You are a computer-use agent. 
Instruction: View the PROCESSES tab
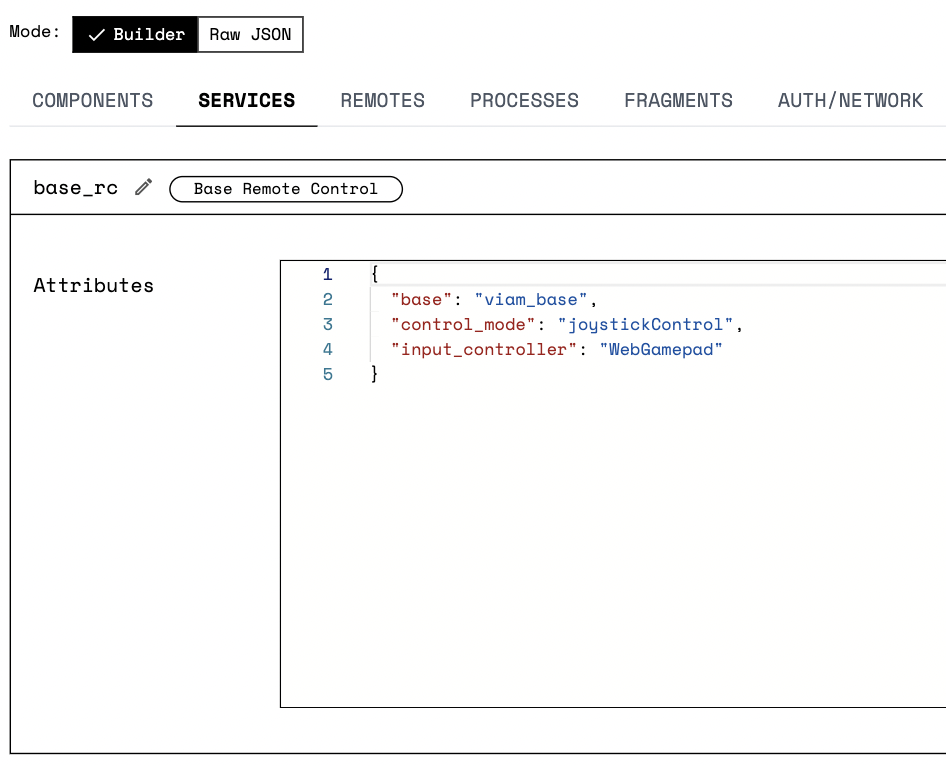(x=524, y=100)
